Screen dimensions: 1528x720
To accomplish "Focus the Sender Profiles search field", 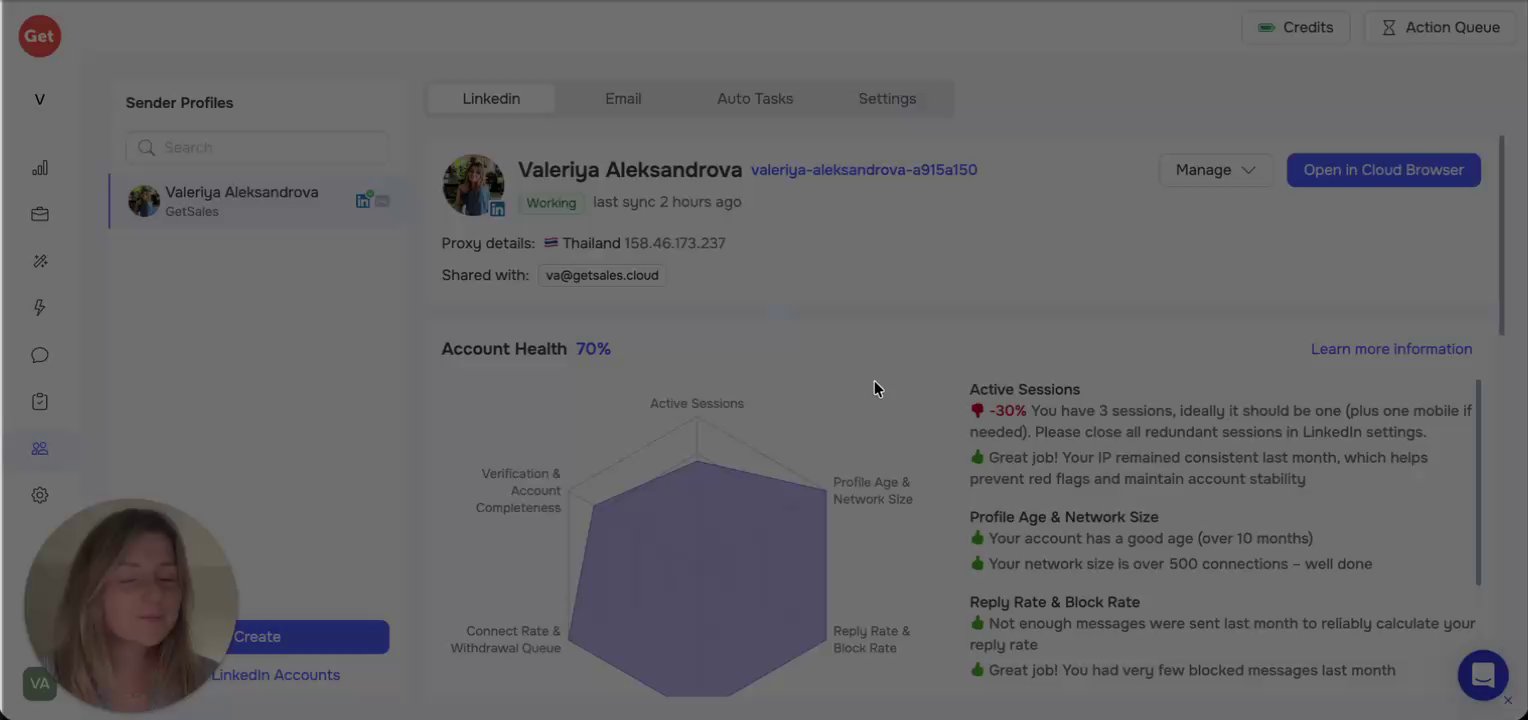I will click(x=257, y=147).
